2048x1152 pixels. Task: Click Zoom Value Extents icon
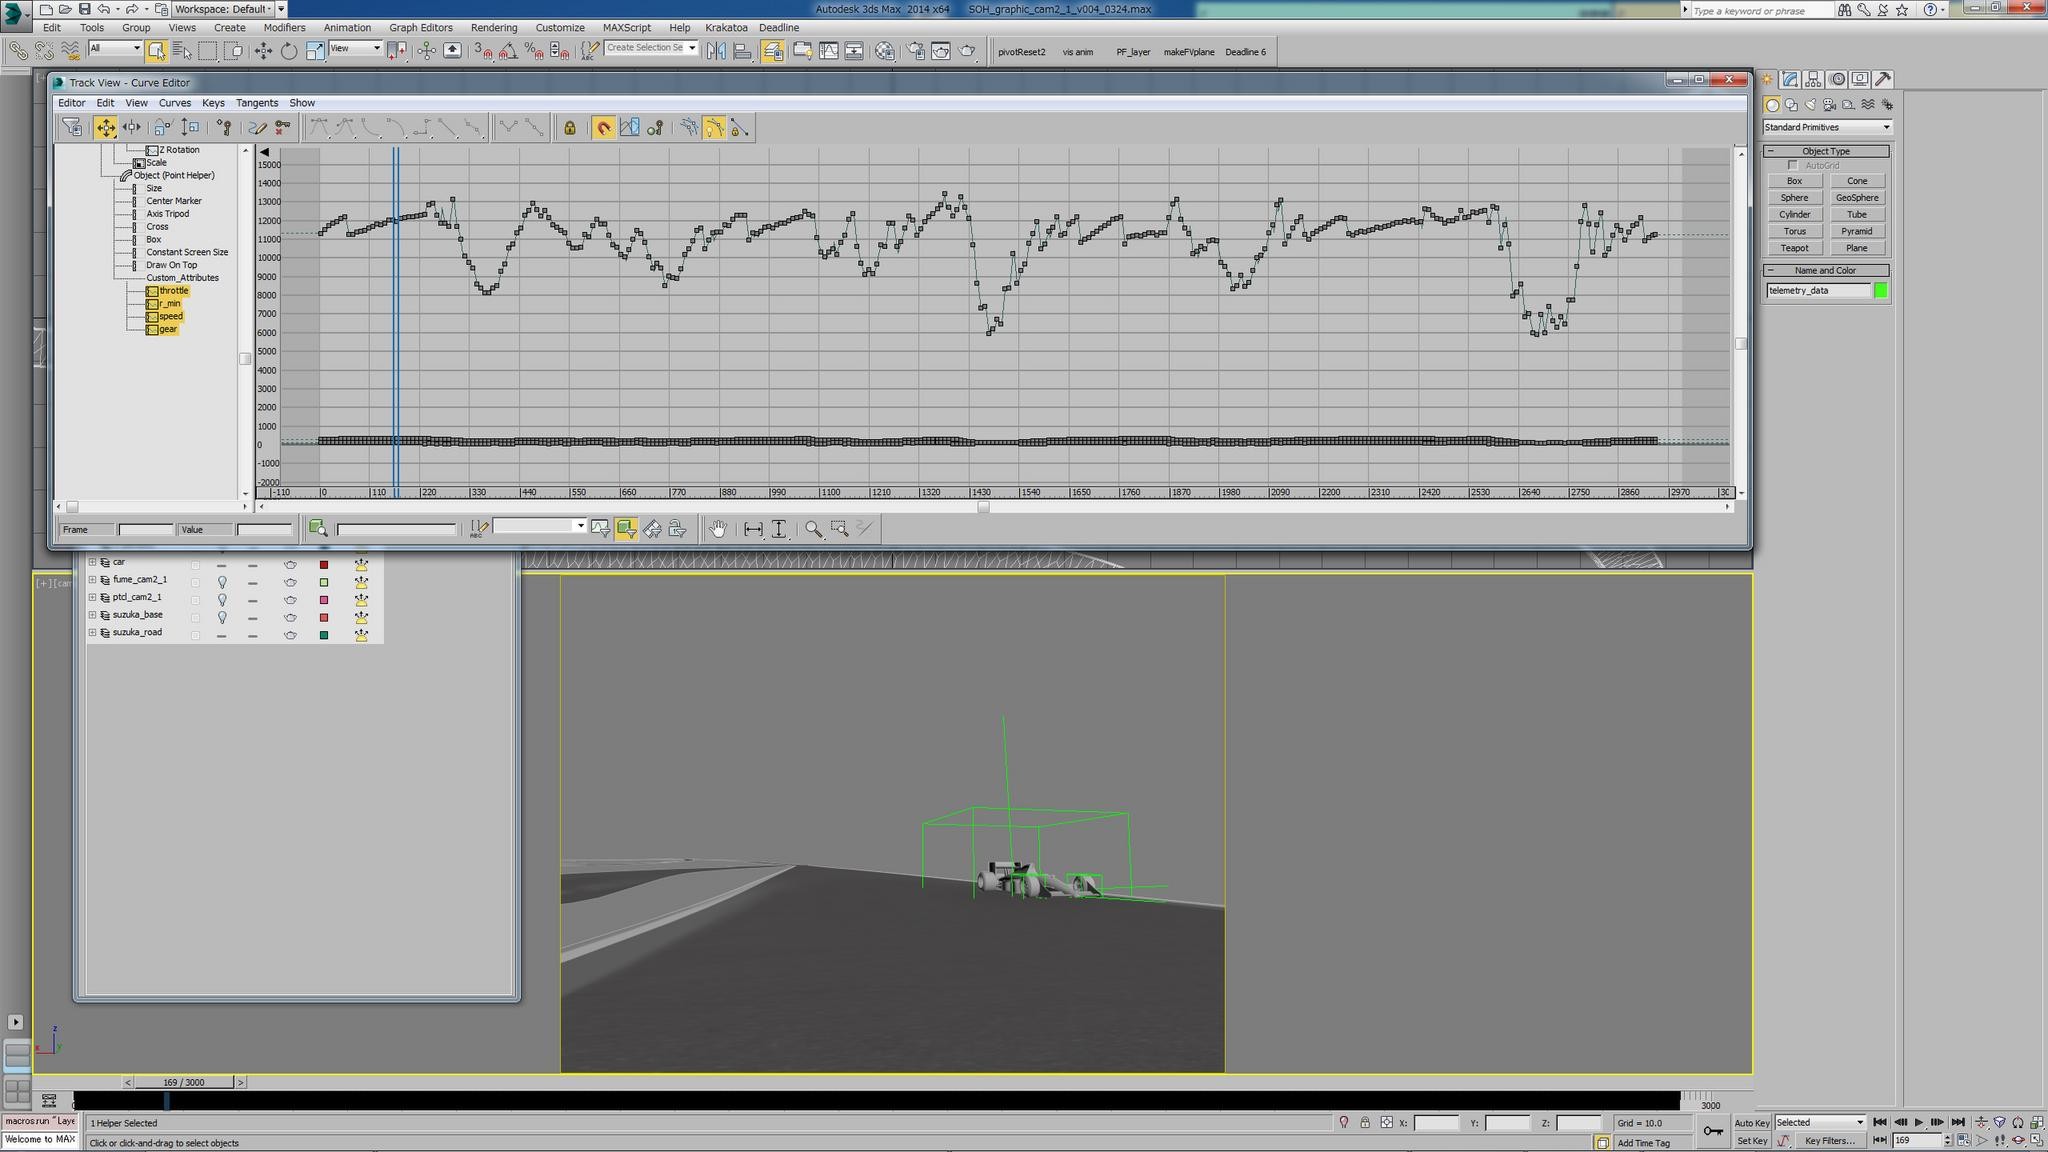coord(779,529)
